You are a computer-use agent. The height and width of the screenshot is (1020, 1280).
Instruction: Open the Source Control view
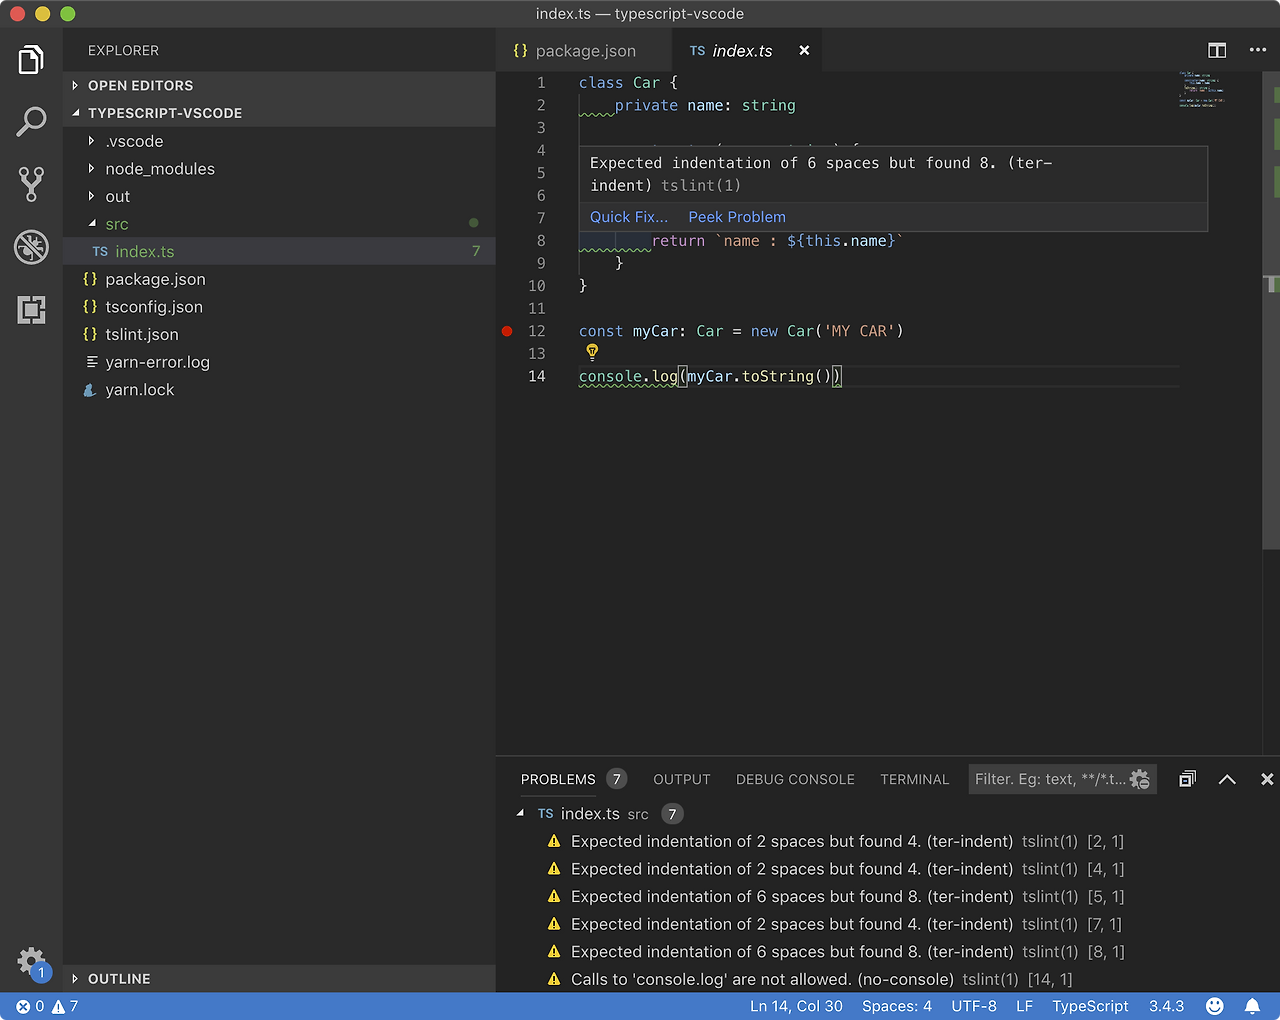click(x=31, y=184)
